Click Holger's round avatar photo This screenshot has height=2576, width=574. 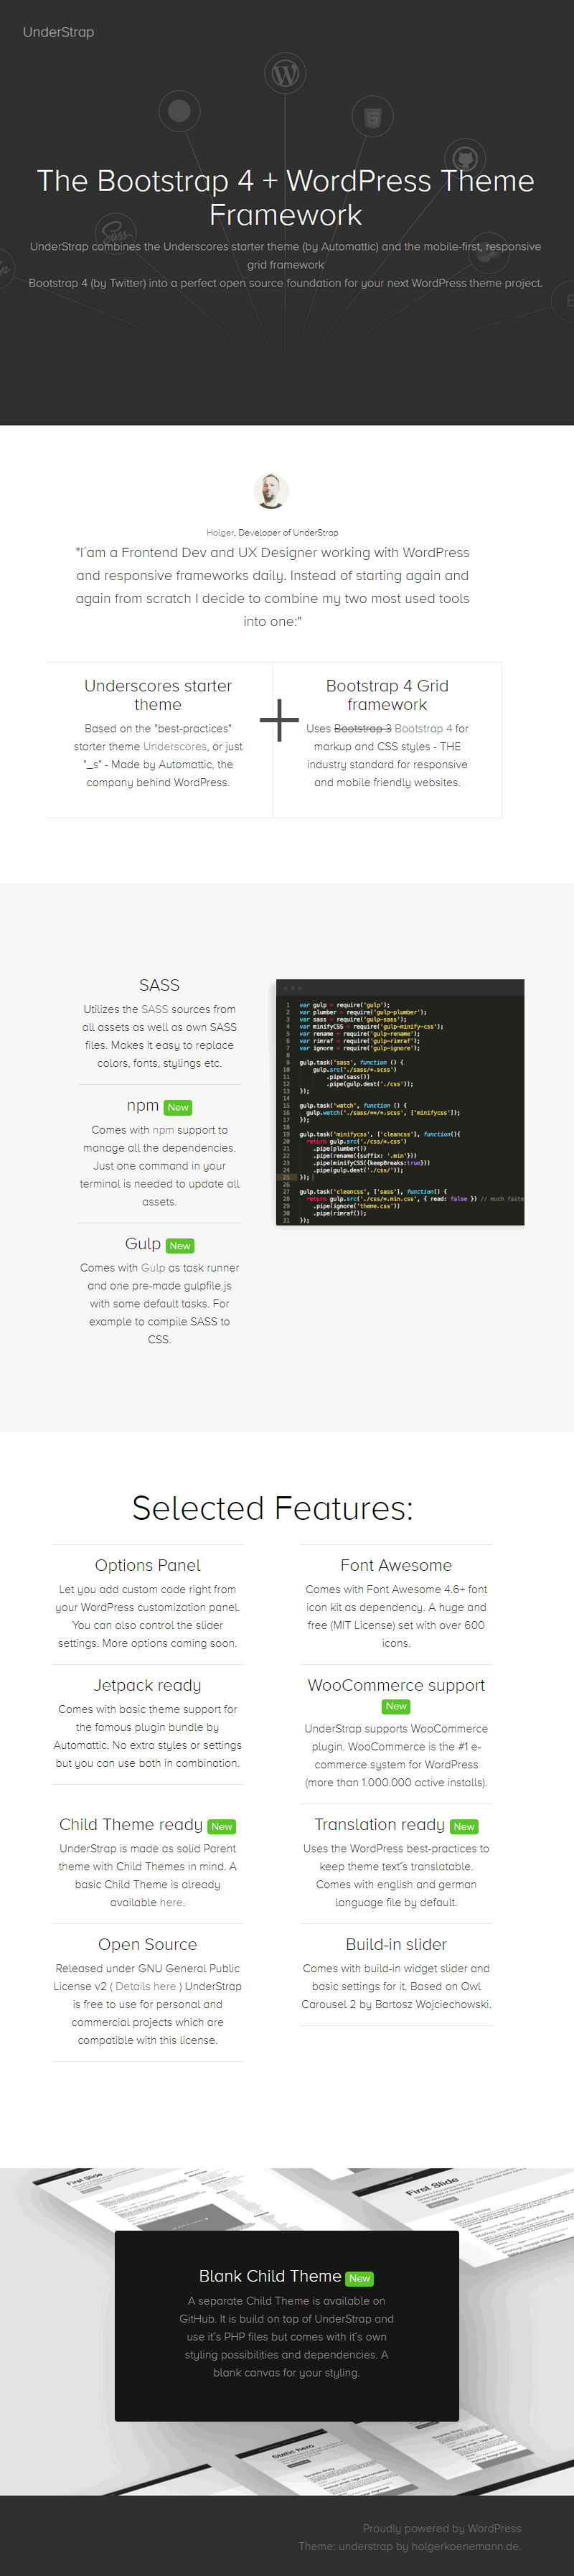point(271,491)
